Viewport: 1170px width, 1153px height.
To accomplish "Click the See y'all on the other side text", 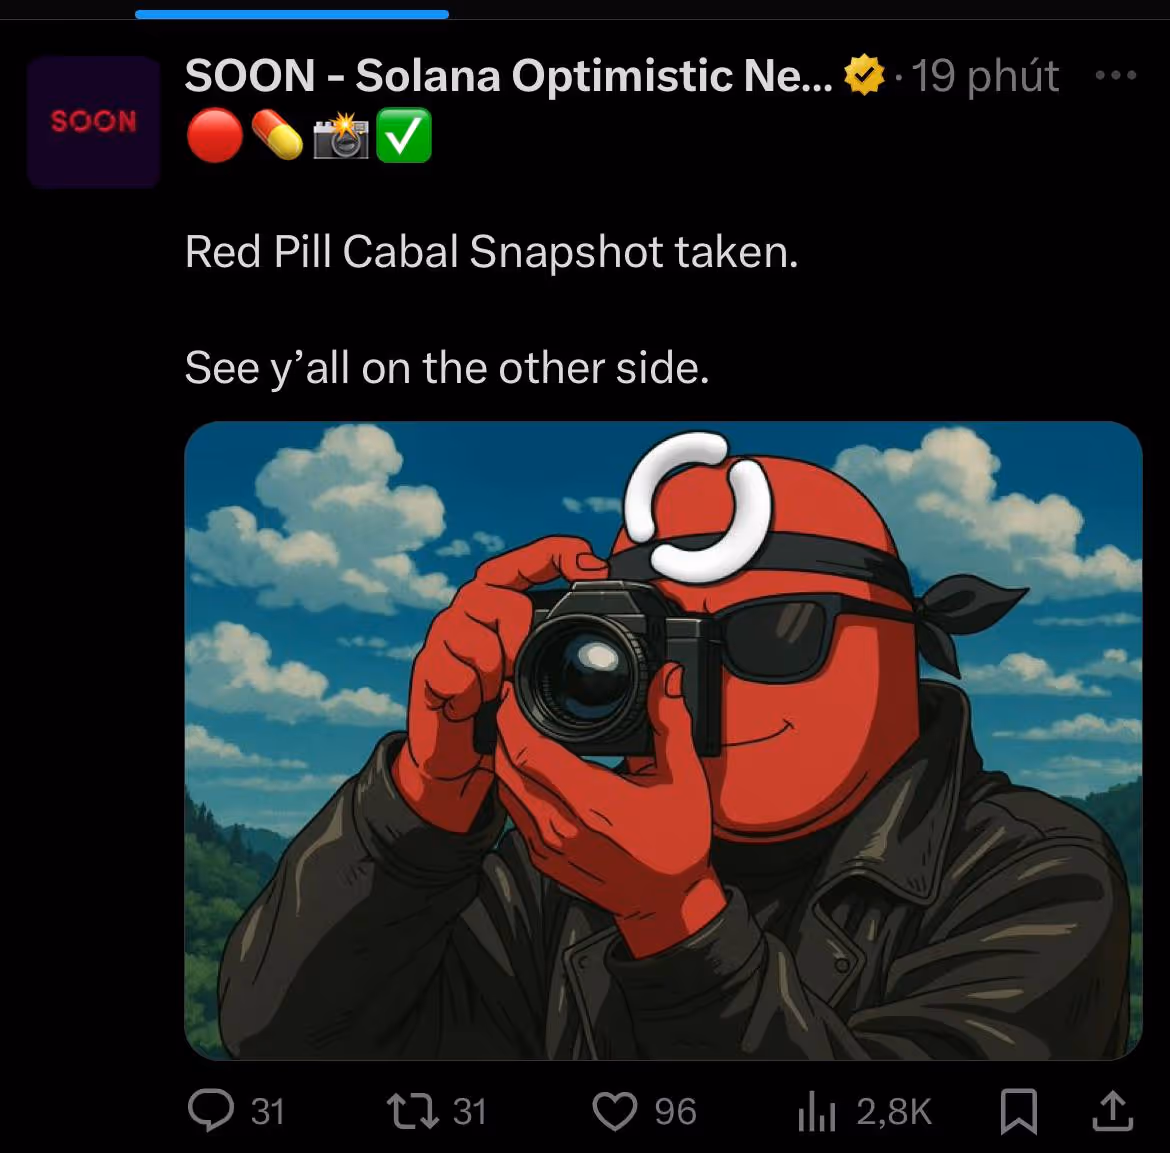I will [x=446, y=368].
